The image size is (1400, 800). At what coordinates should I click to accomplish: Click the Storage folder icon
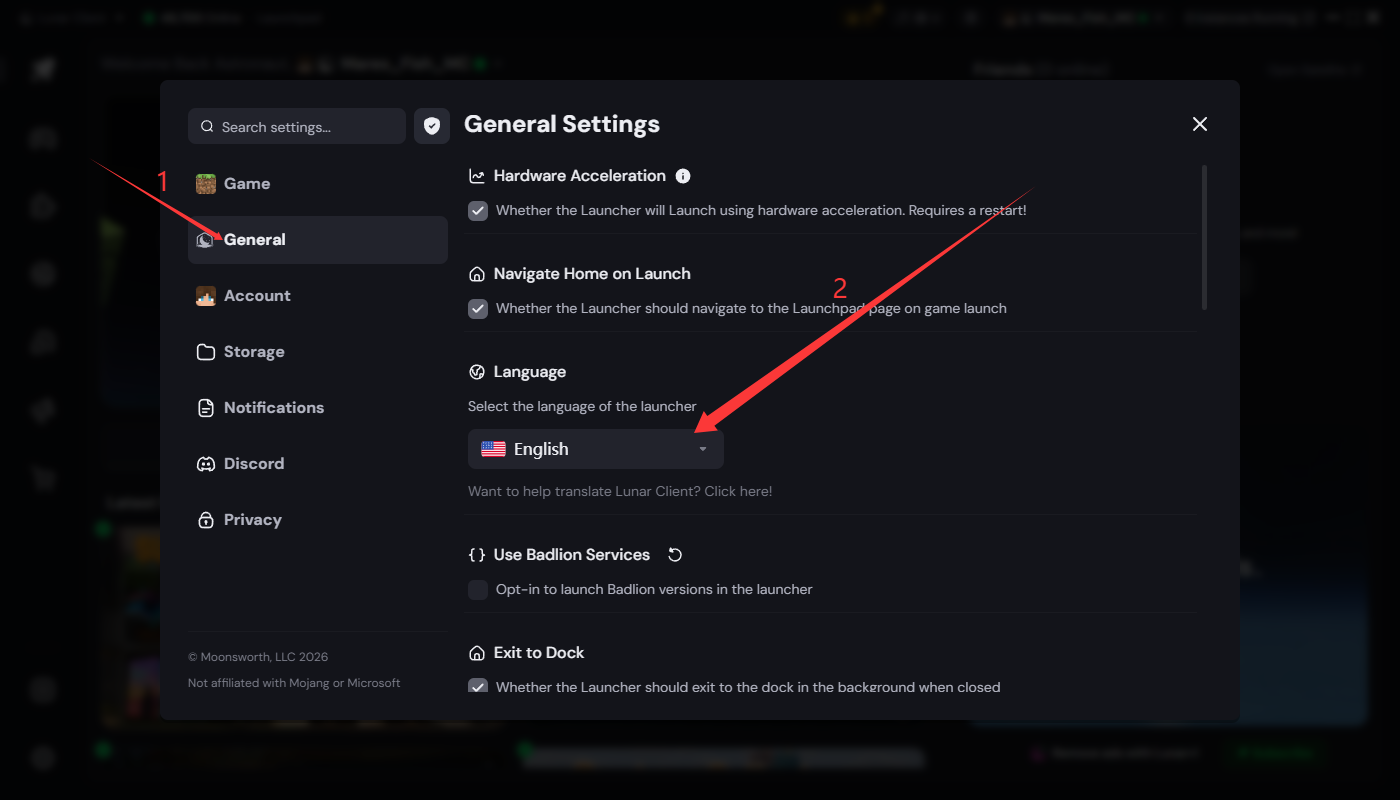tap(206, 352)
